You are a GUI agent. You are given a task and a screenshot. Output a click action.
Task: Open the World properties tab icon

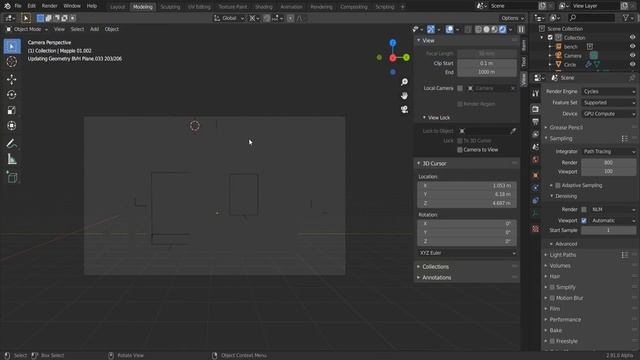(536, 160)
